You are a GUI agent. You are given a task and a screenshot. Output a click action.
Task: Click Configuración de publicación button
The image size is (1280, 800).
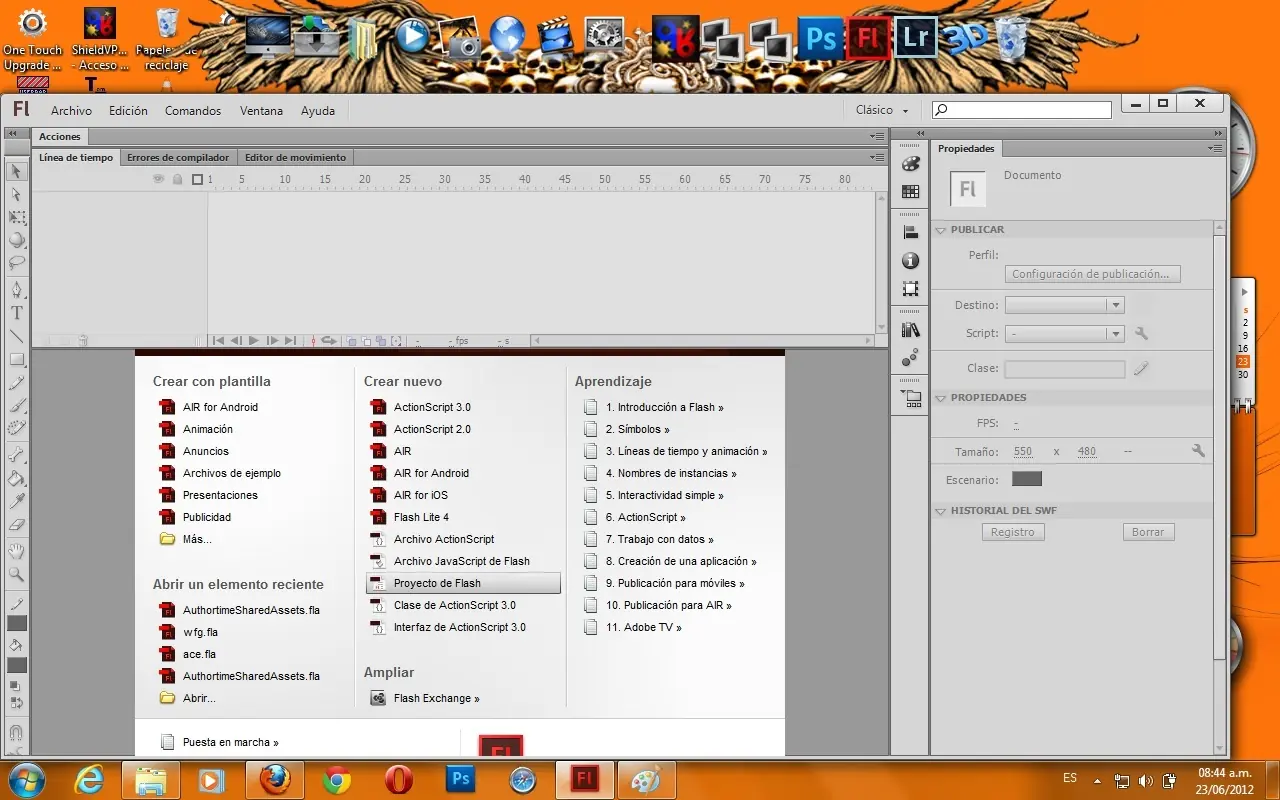pos(1093,274)
